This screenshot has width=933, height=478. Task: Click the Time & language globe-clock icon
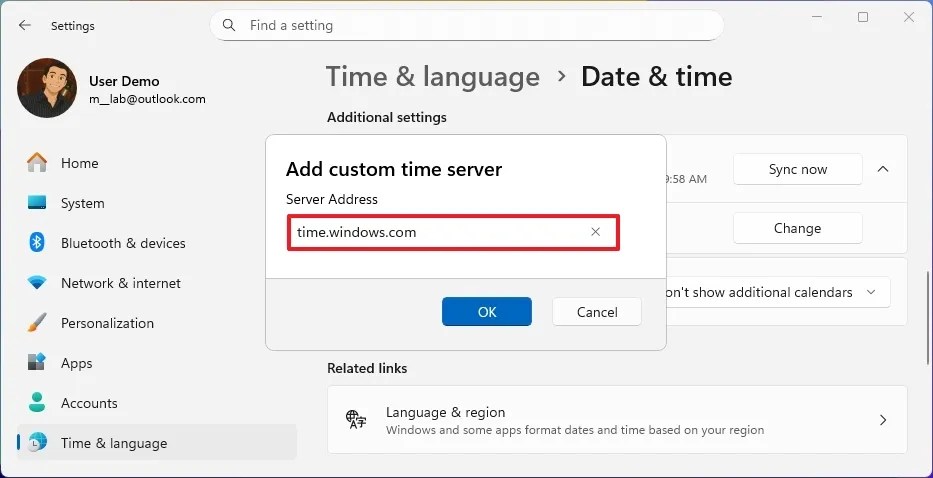tap(37, 443)
